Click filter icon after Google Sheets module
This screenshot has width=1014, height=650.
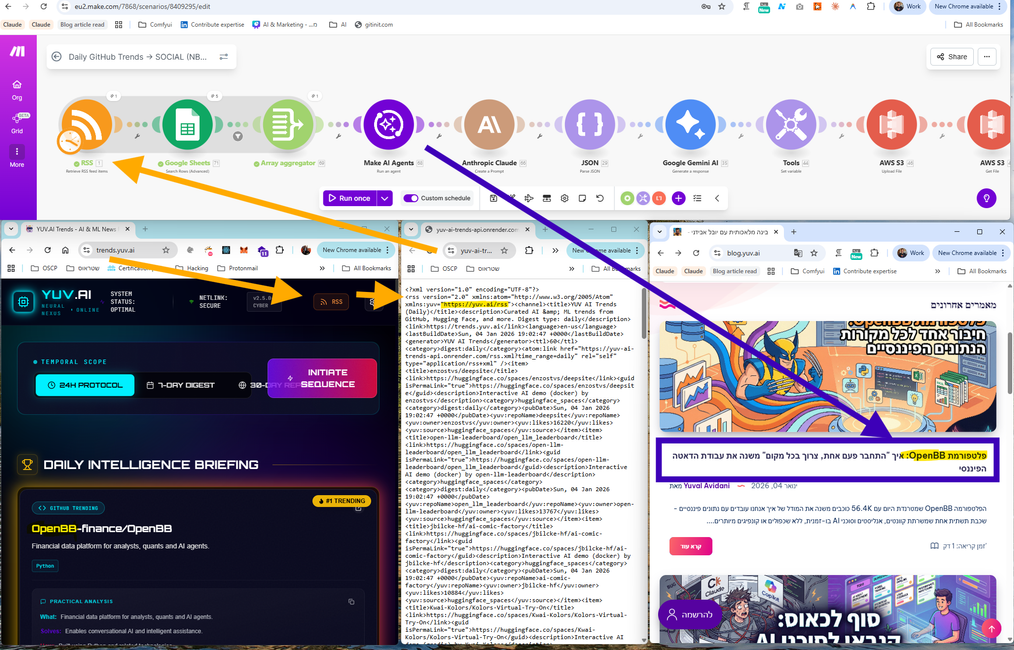coord(237,136)
